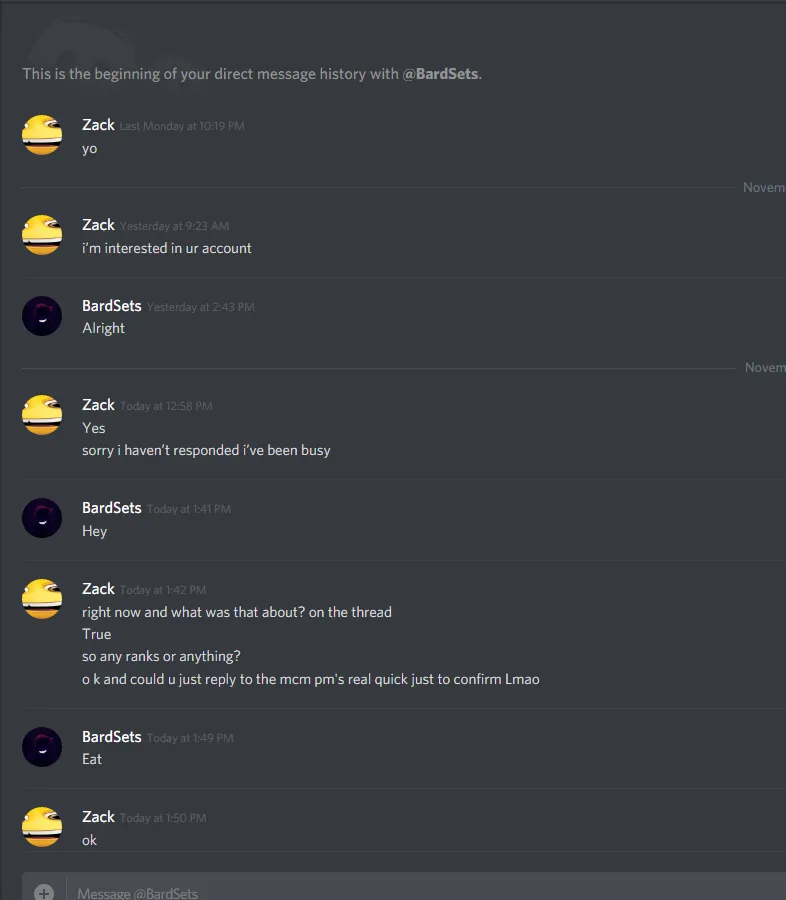Click the @BardSets mention in history header
The image size is (786, 900).
pyautogui.click(x=440, y=74)
